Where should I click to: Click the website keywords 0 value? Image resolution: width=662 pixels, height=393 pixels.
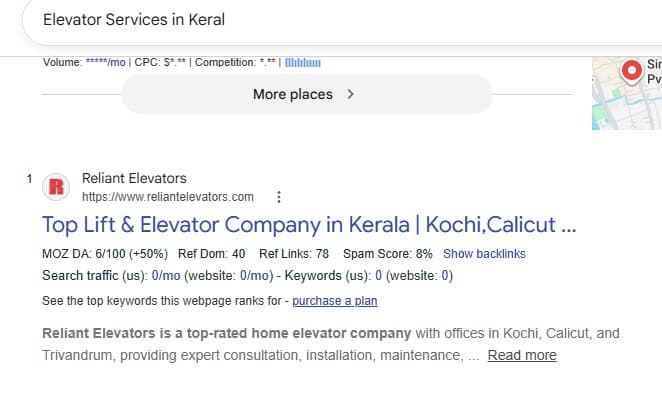tap(445, 276)
